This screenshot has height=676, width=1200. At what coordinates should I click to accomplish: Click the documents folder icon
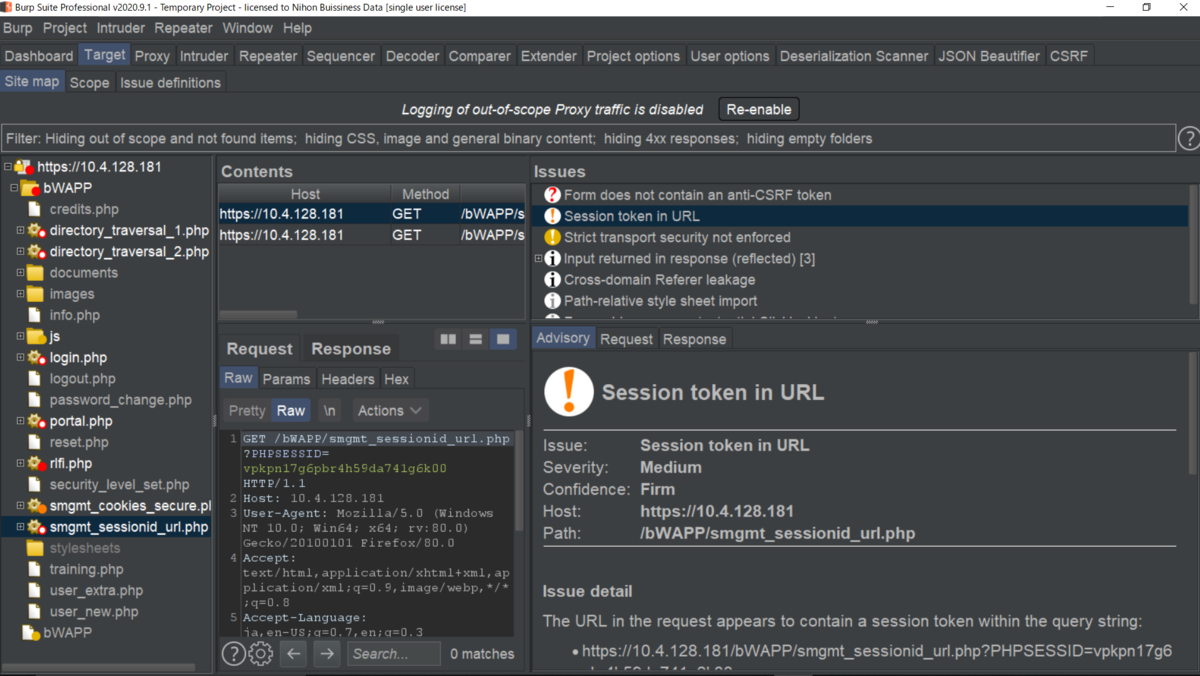tap(35, 273)
